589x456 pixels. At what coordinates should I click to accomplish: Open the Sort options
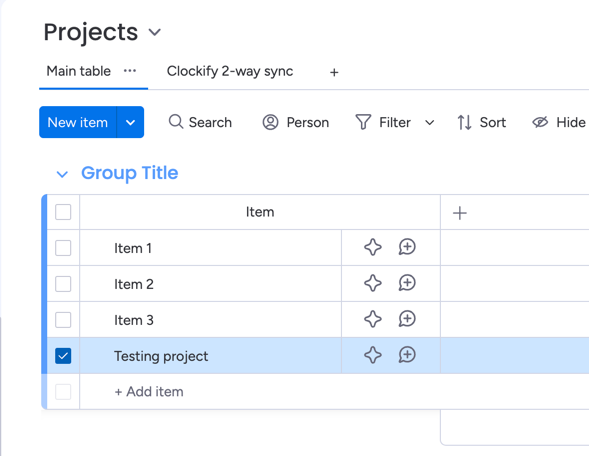pos(482,122)
